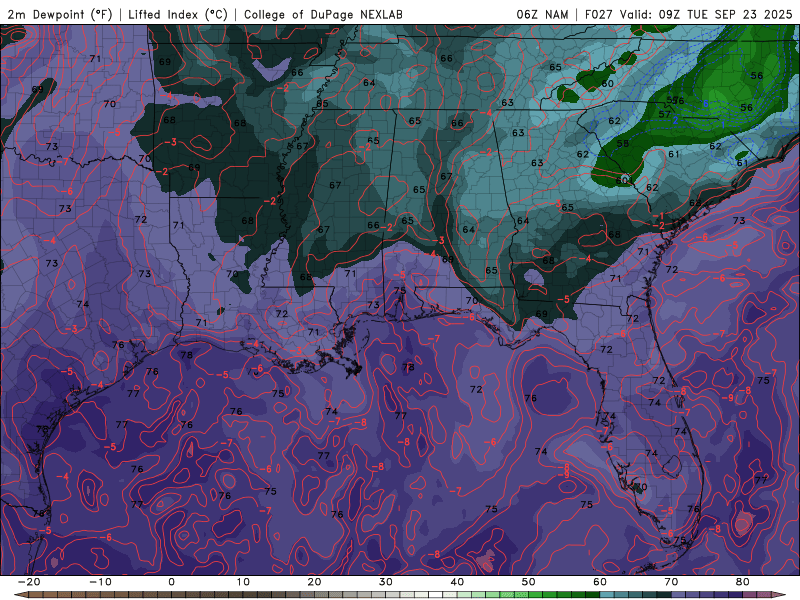Click the 30 label on the color scale
This screenshot has height=600, width=800.
(386, 582)
